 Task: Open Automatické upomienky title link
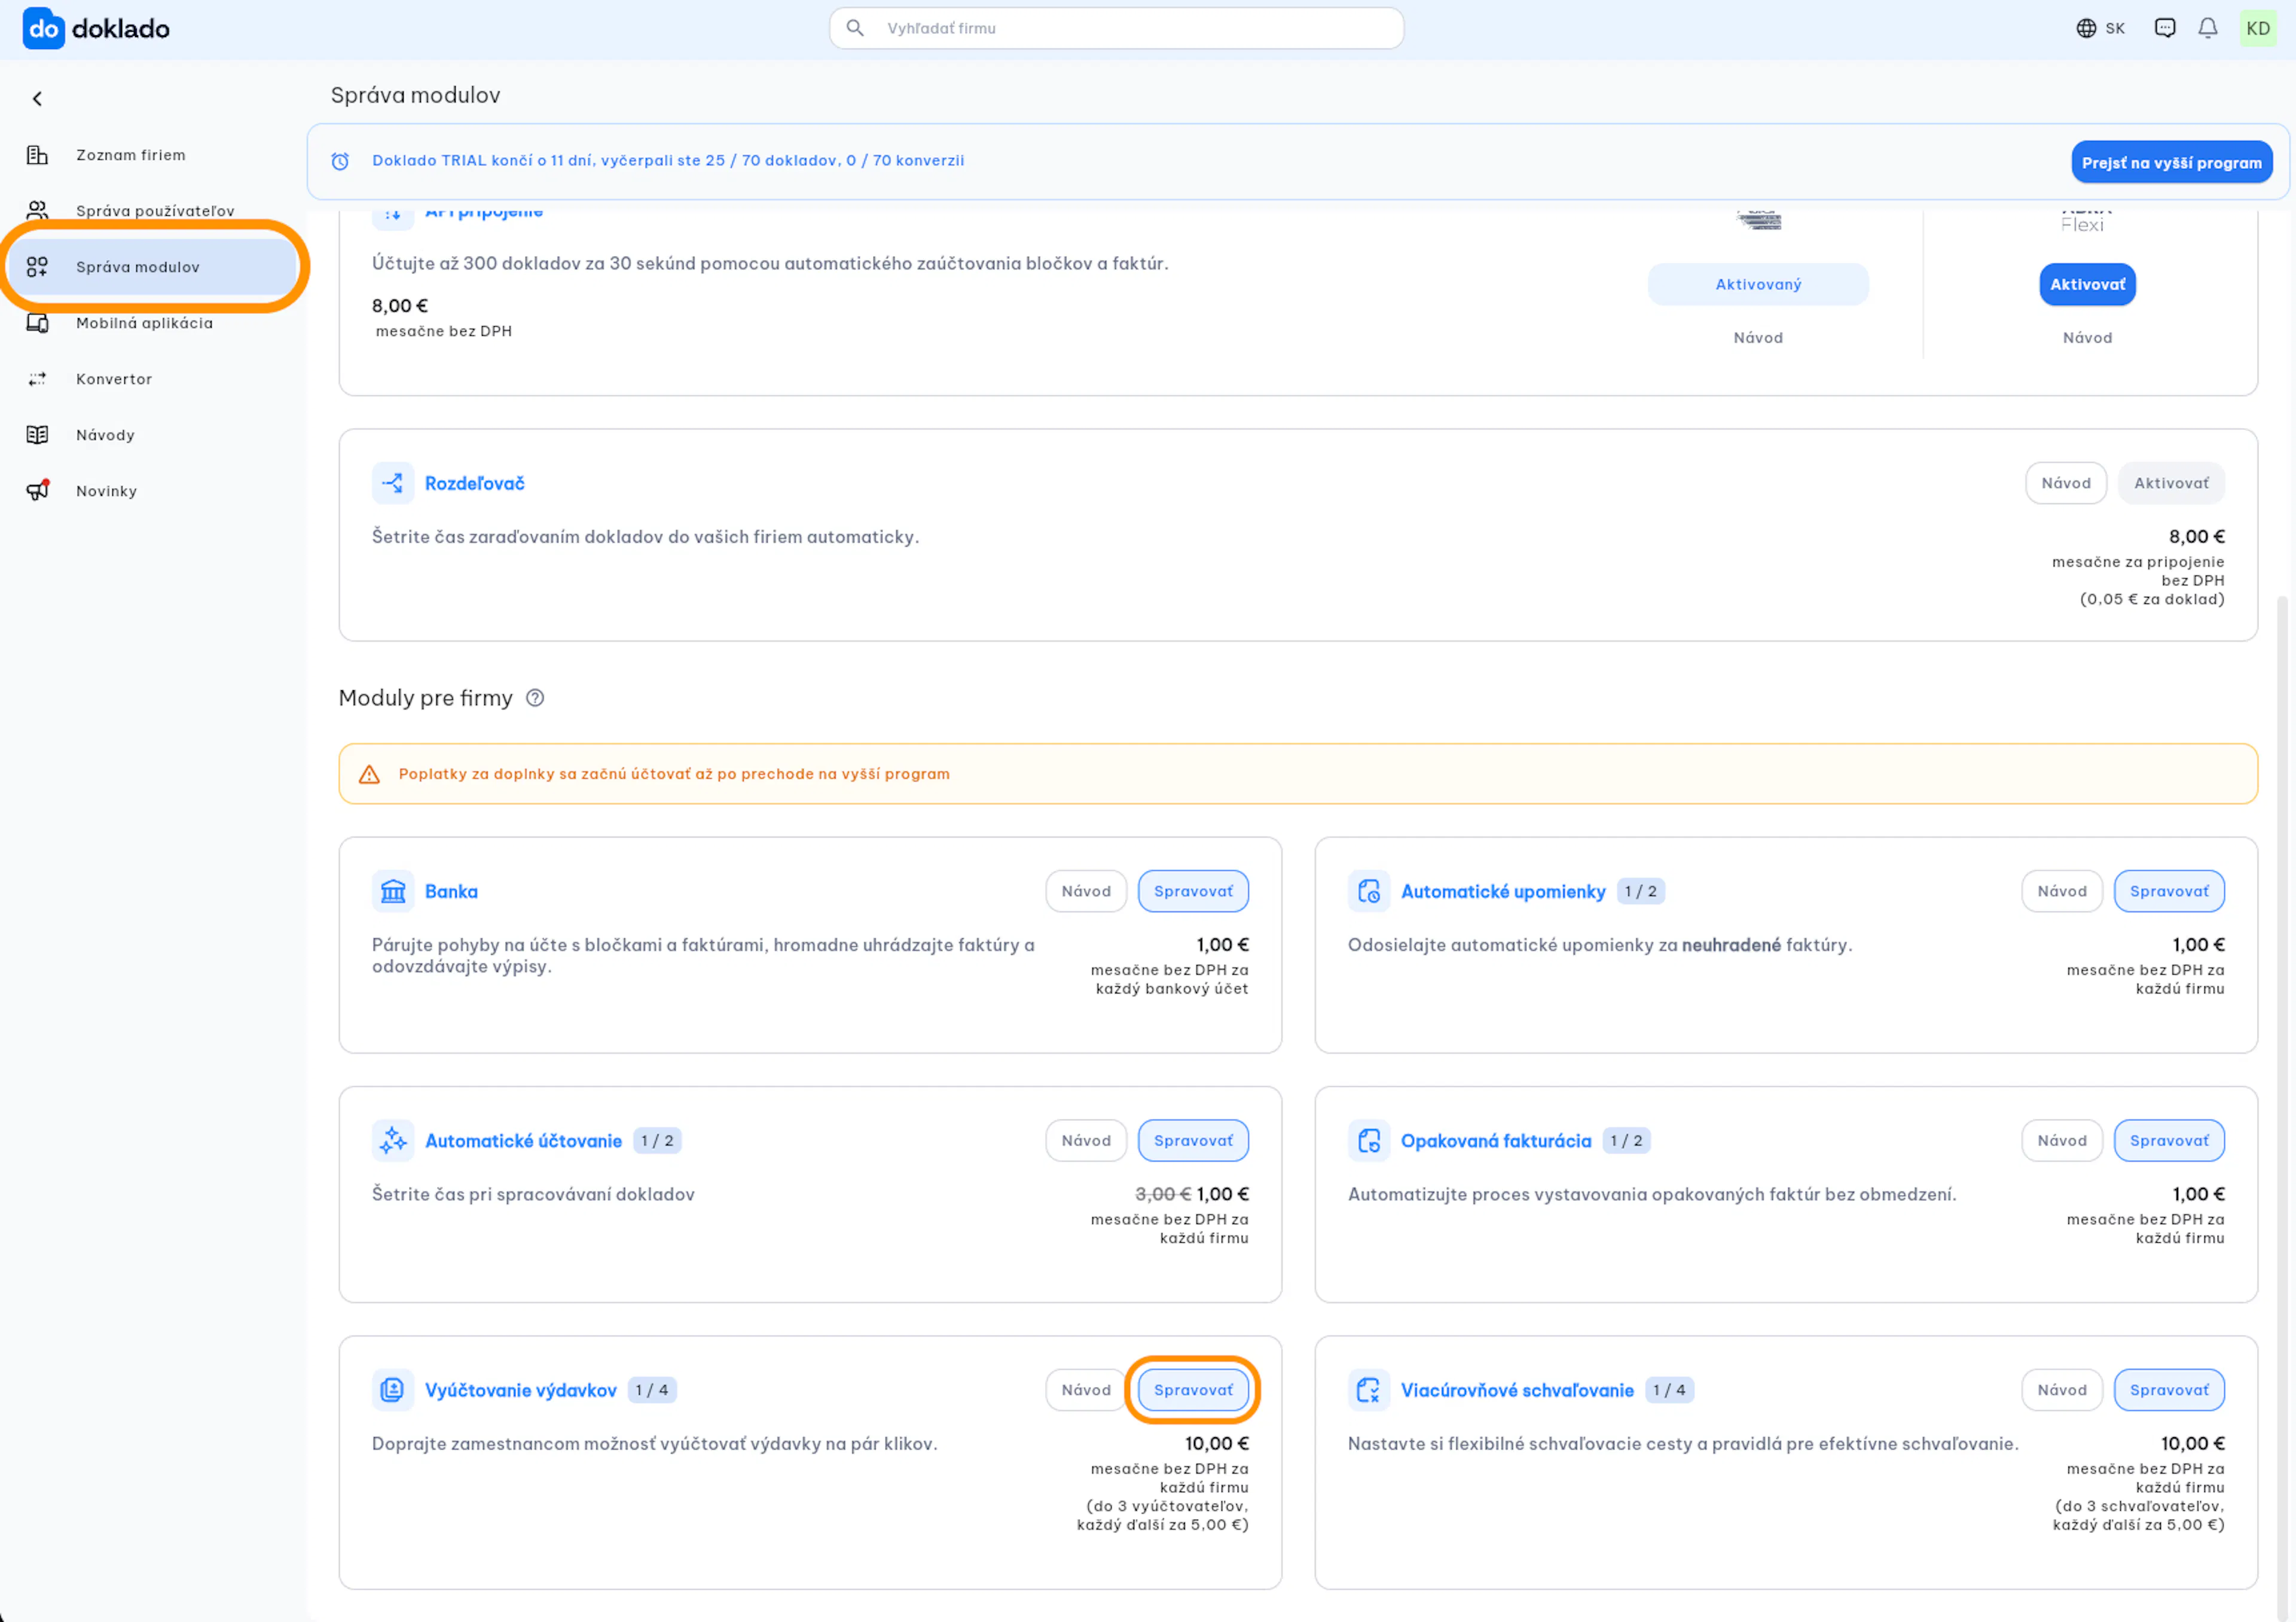pyautogui.click(x=1503, y=891)
